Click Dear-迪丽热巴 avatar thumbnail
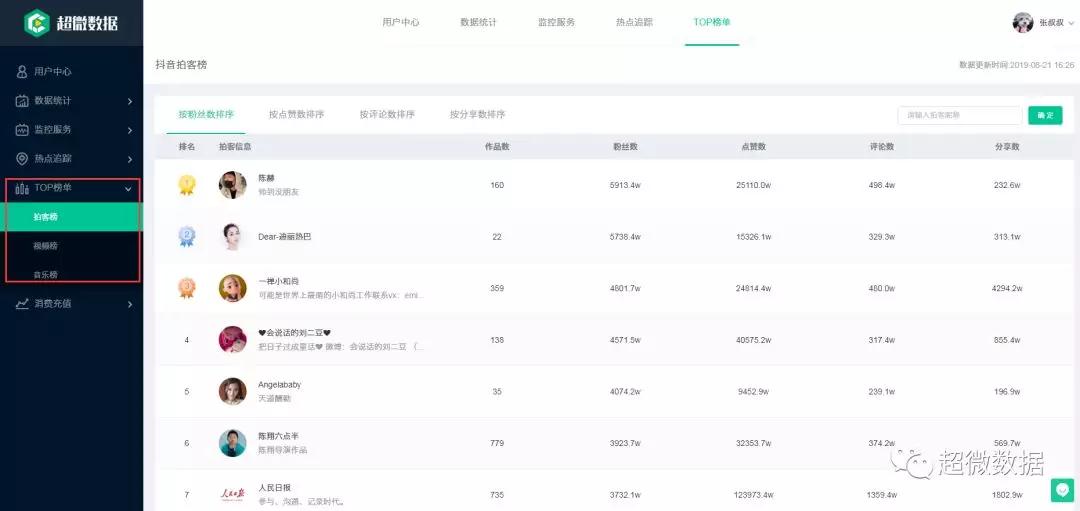The width and height of the screenshot is (1080, 511). (x=233, y=236)
